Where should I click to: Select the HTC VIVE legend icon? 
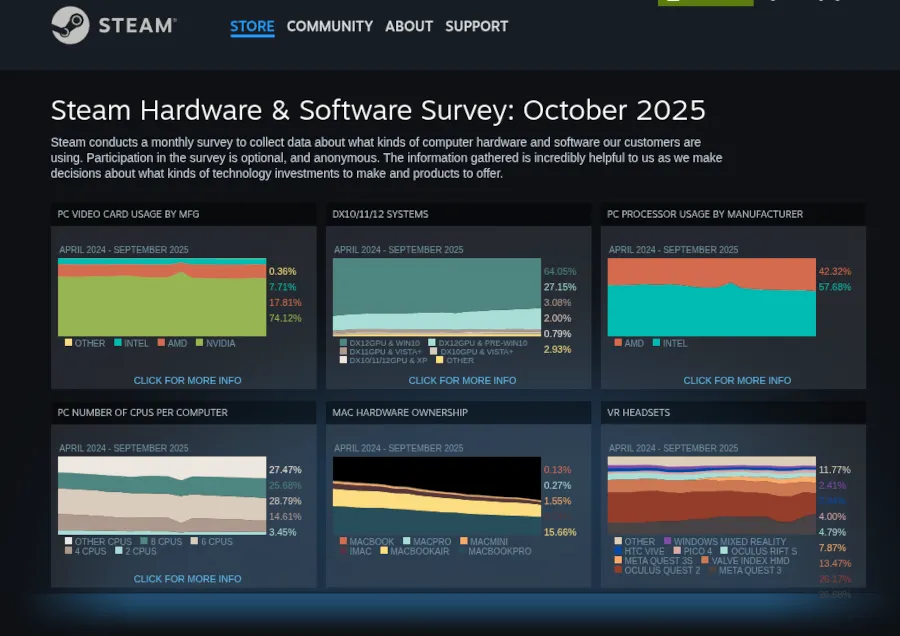tap(617, 551)
